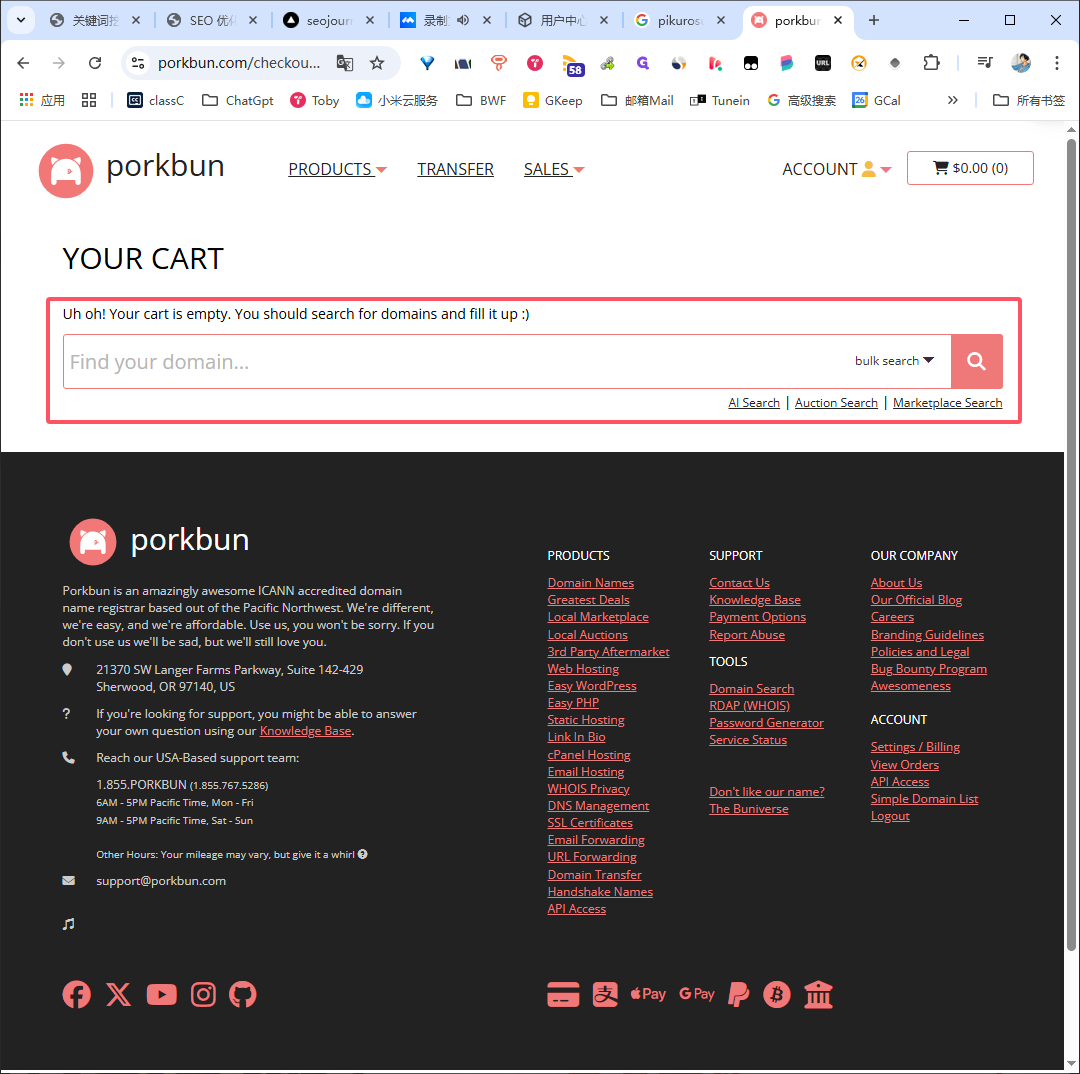Image resolution: width=1080 pixels, height=1074 pixels.
Task: Mute the audio icon on 录制 tab
Action: 463,21
